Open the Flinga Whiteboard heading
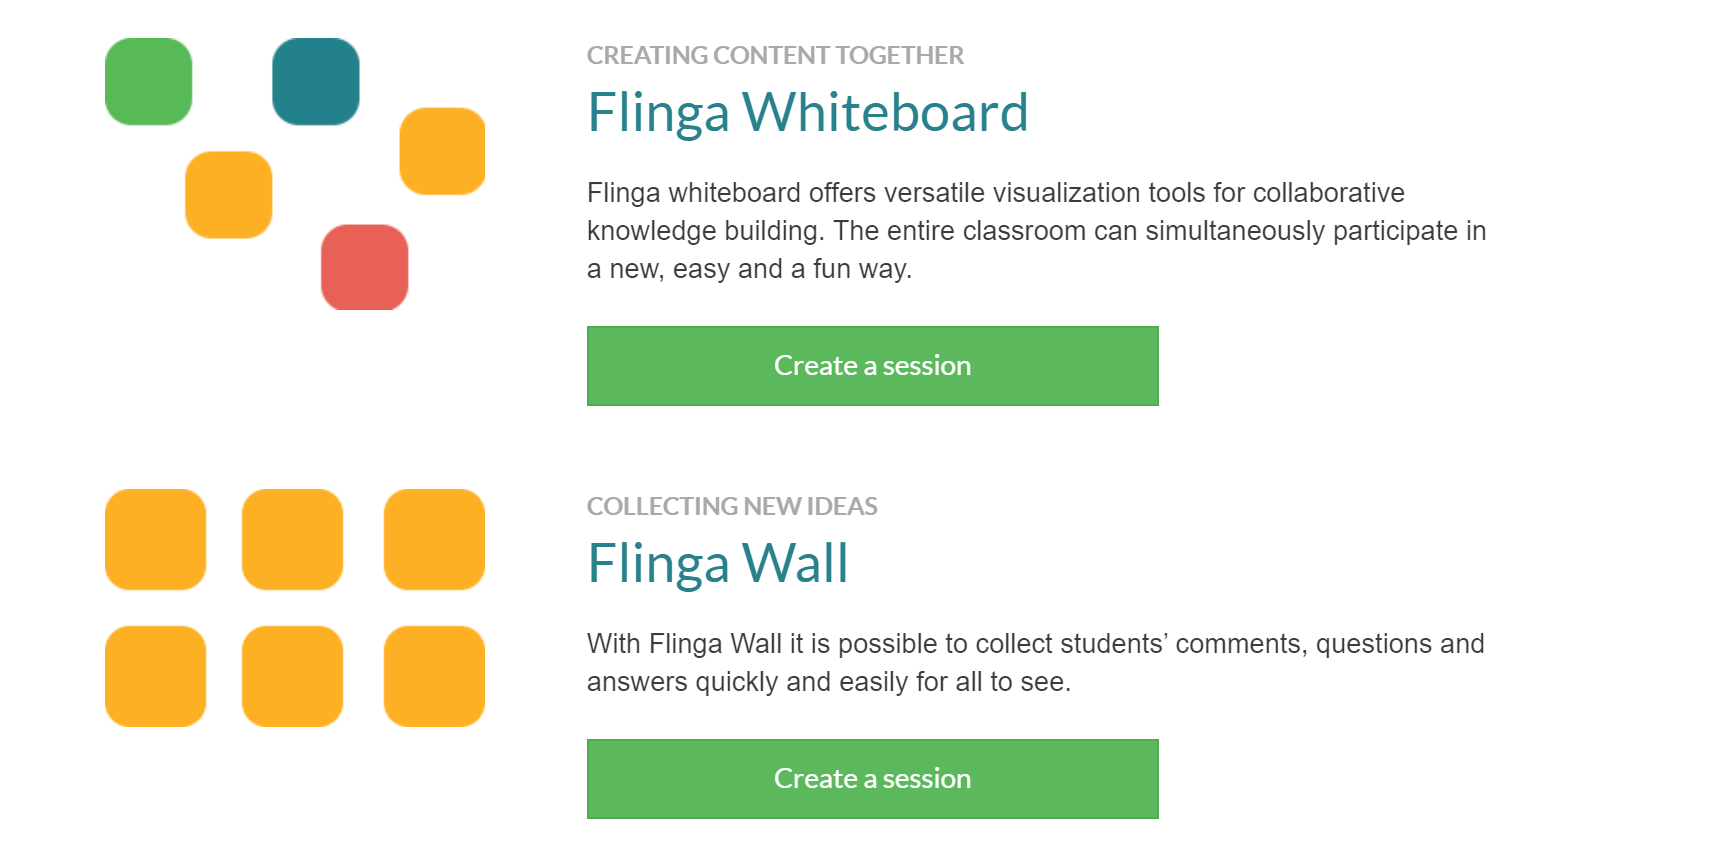This screenshot has height=867, width=1714. pyautogui.click(x=808, y=112)
